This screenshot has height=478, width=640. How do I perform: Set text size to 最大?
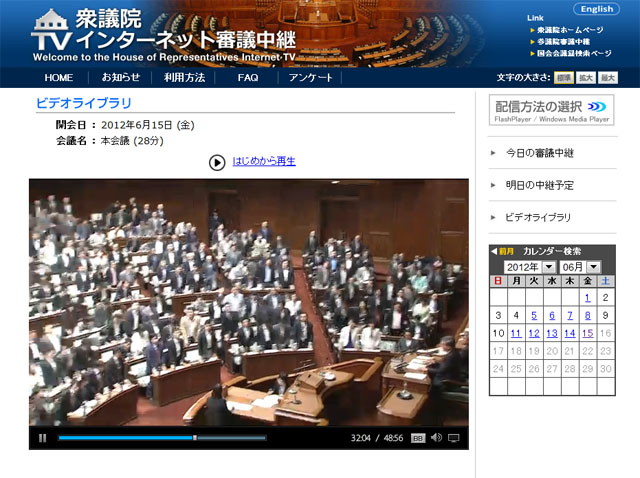click(x=608, y=77)
